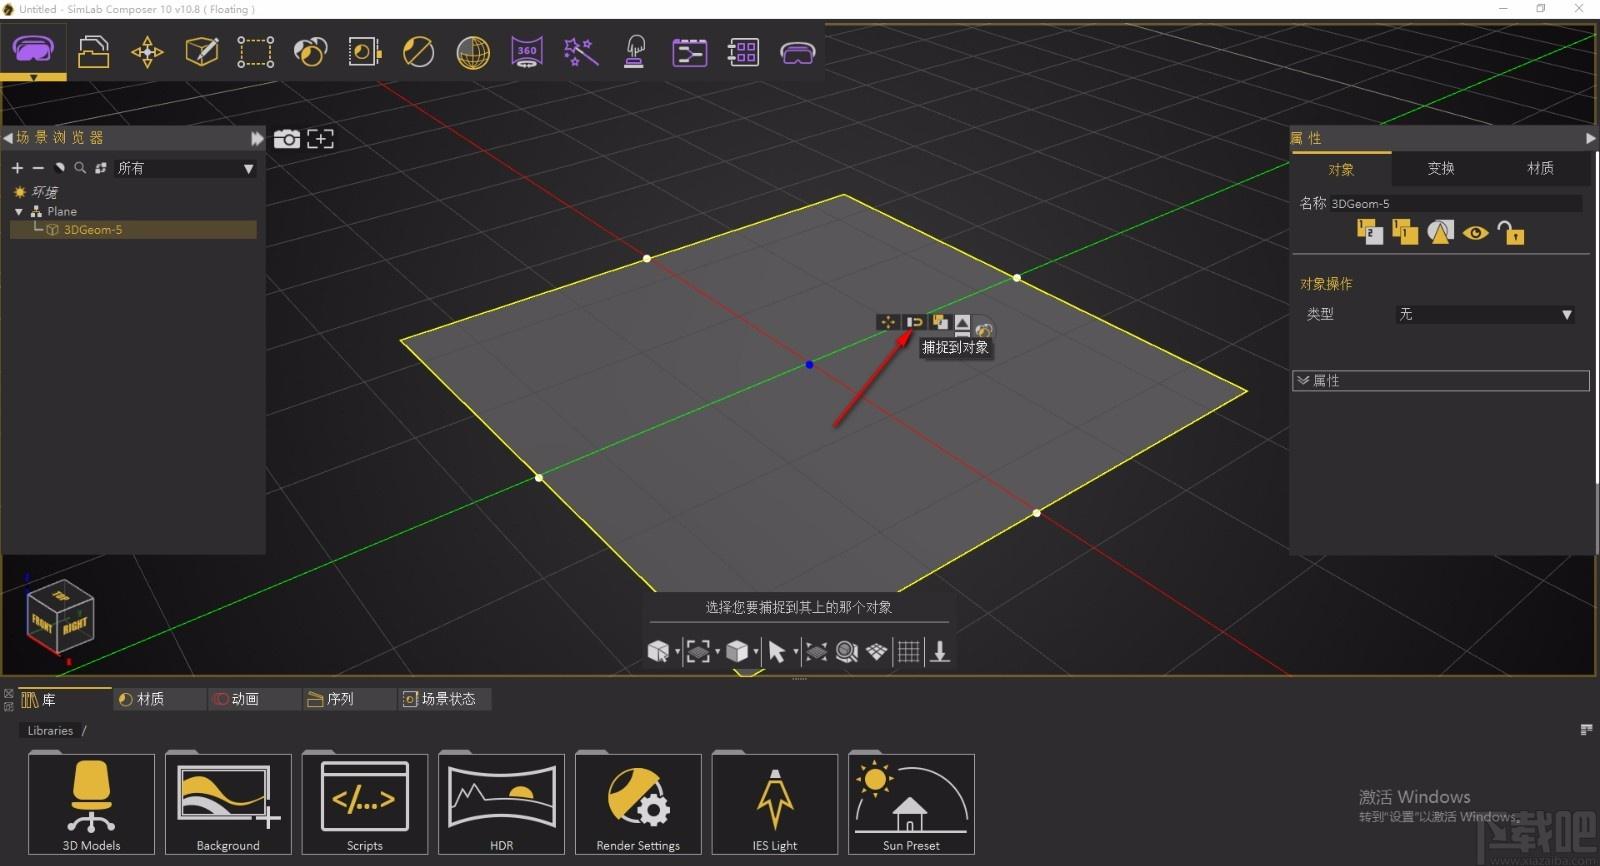Image resolution: width=1600 pixels, height=866 pixels.
Task: Toggle the object lock padlock icon
Action: tap(1511, 233)
